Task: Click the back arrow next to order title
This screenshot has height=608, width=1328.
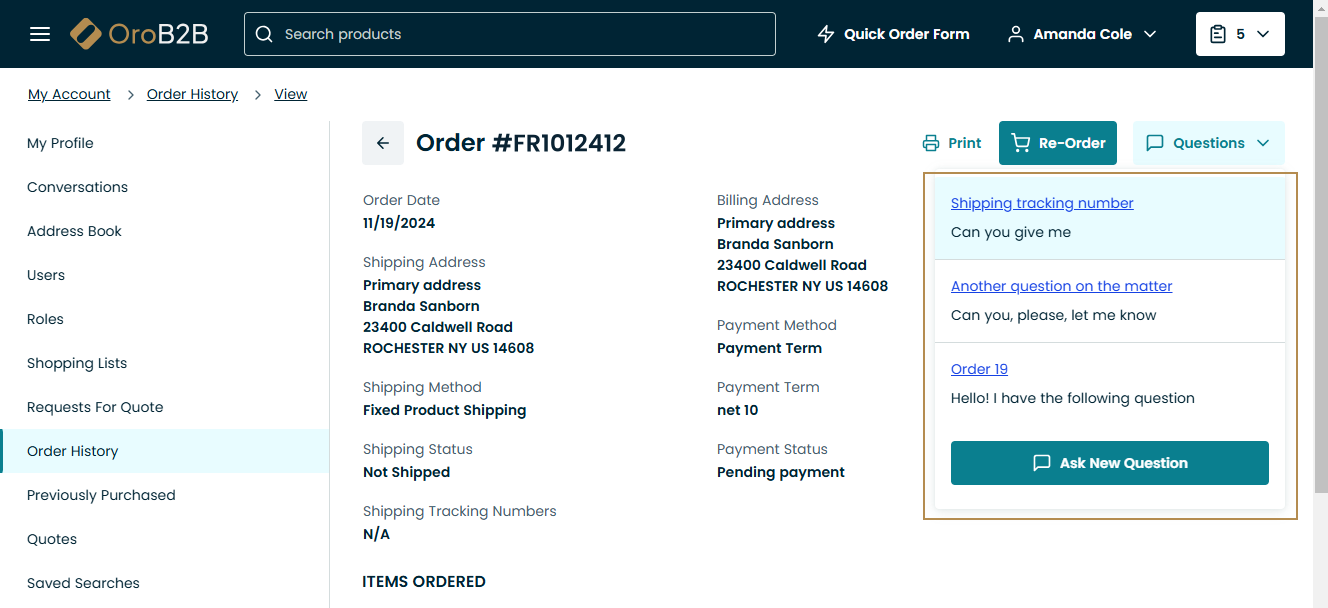Action: click(x=383, y=143)
